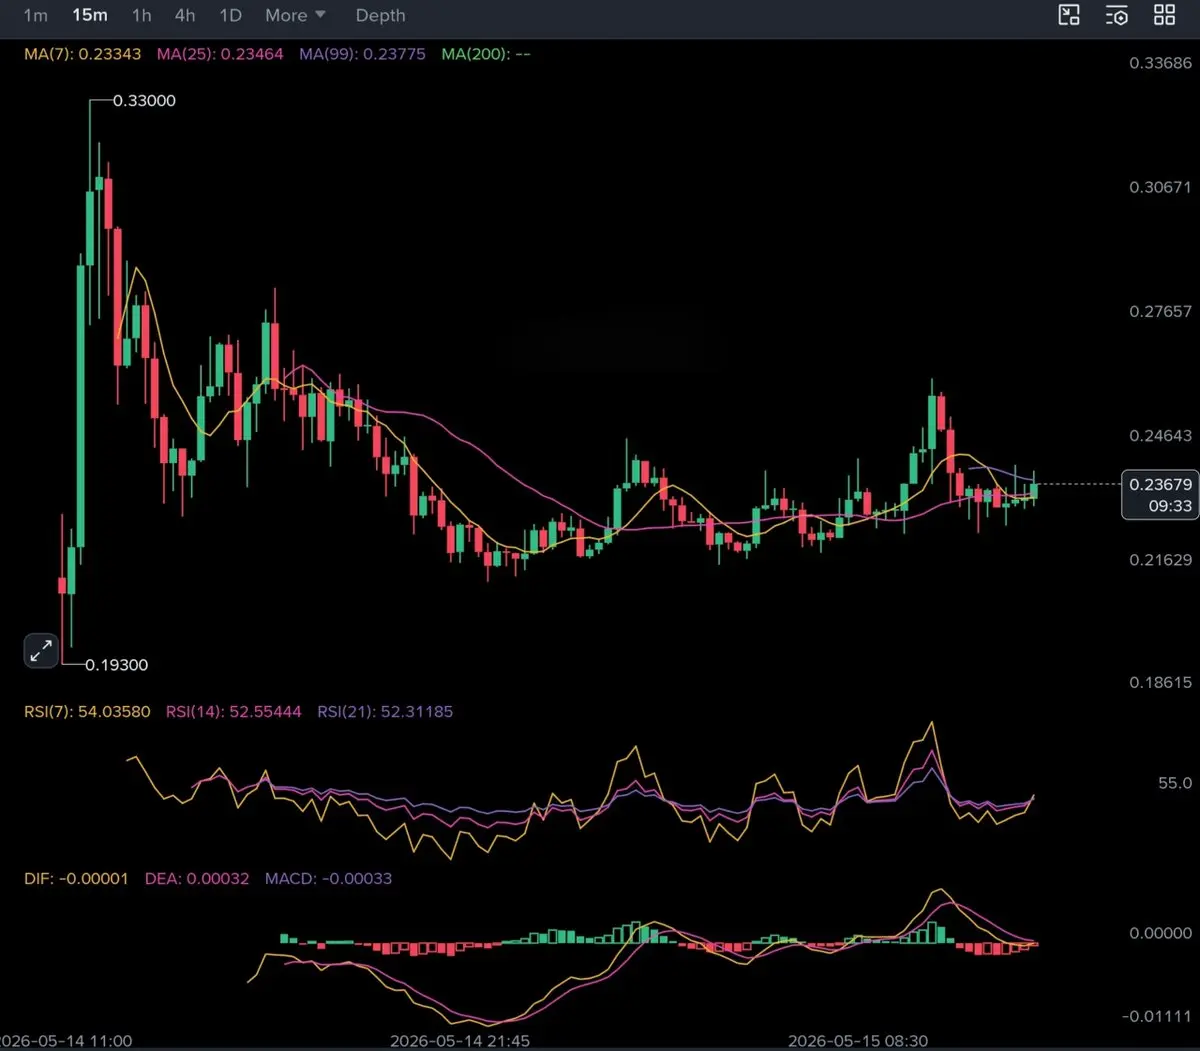This screenshot has width=1200, height=1051.
Task: Choose the 4h interval
Action: pos(185,15)
